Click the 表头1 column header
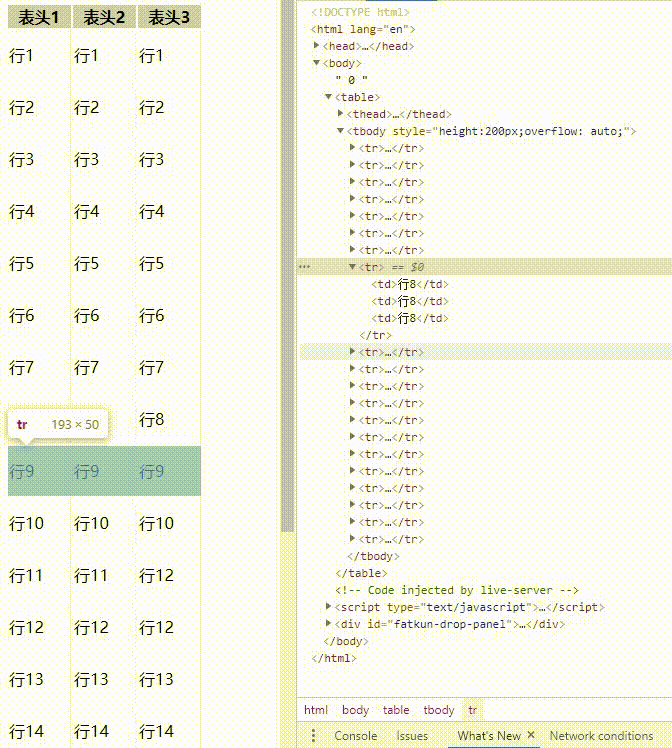The height and width of the screenshot is (748, 672). pos(39,17)
